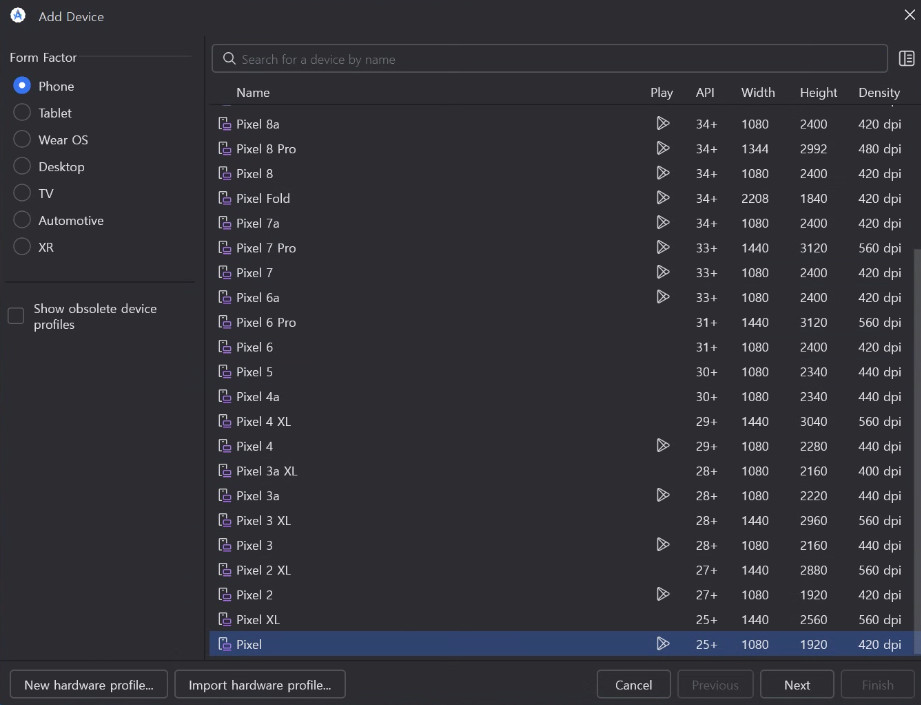The image size is (921, 705).
Task: Click the device icon beside Pixel 3 XL
Action: point(224,520)
